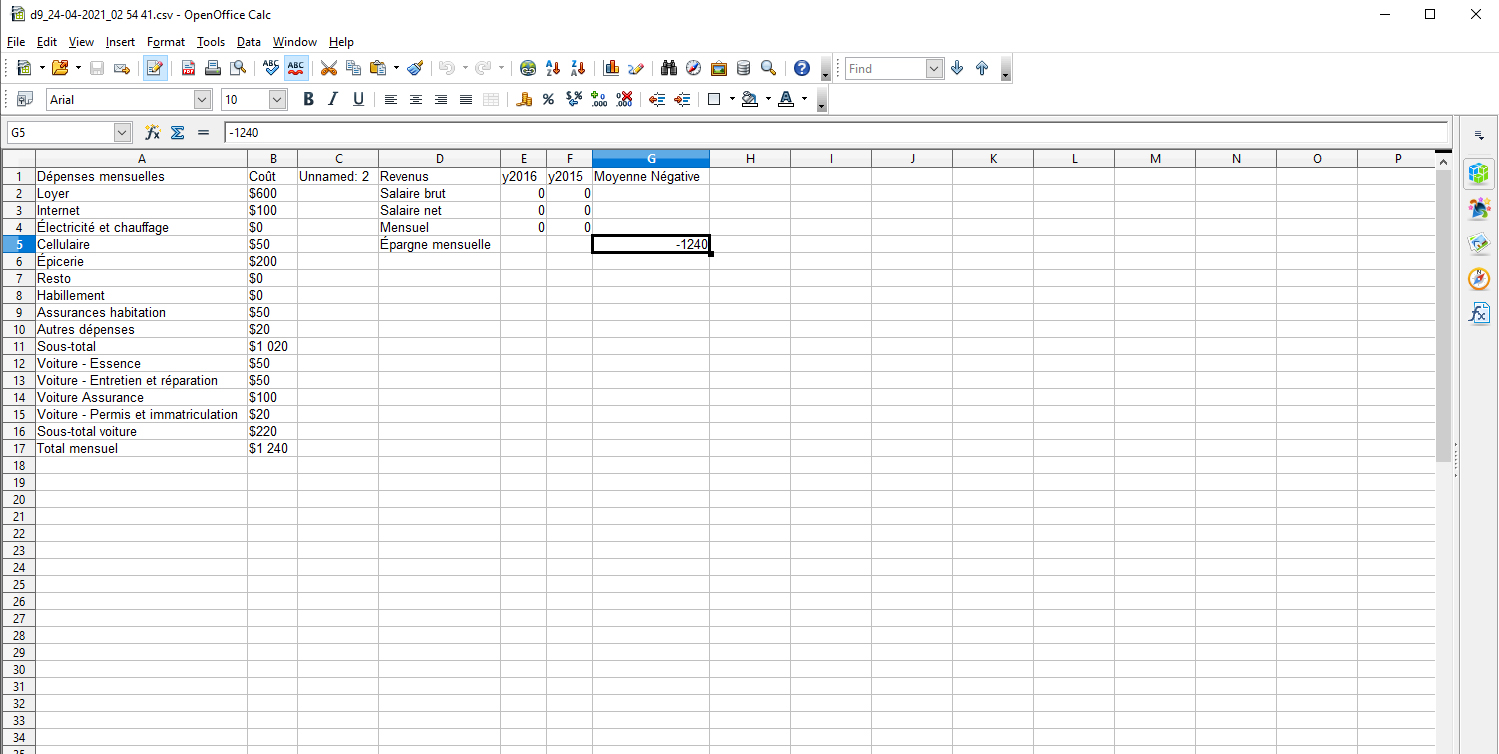Apply the Percent number format
The width and height of the screenshot is (1499, 754).
click(548, 99)
